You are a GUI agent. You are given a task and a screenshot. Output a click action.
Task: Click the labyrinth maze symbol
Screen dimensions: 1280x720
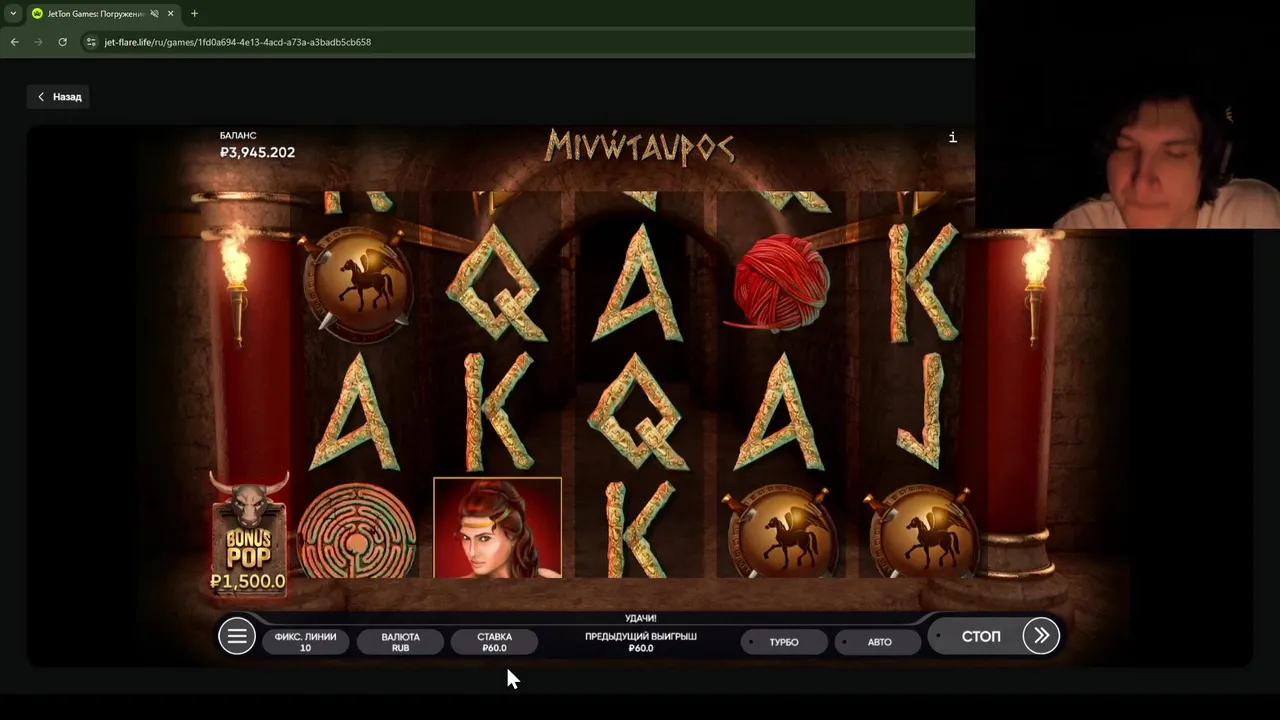(357, 531)
